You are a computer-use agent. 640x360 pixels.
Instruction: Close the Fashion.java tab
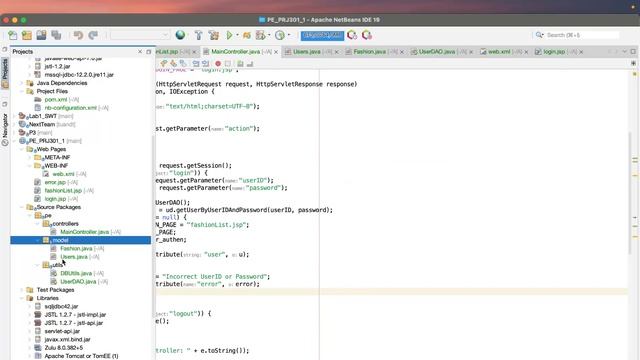tap(402, 52)
